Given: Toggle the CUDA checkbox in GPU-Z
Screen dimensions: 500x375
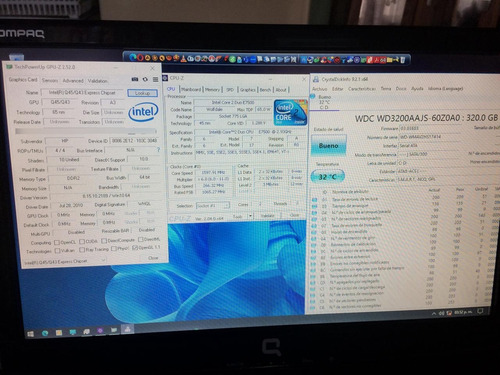Looking at the screenshot, I should pos(82,241).
